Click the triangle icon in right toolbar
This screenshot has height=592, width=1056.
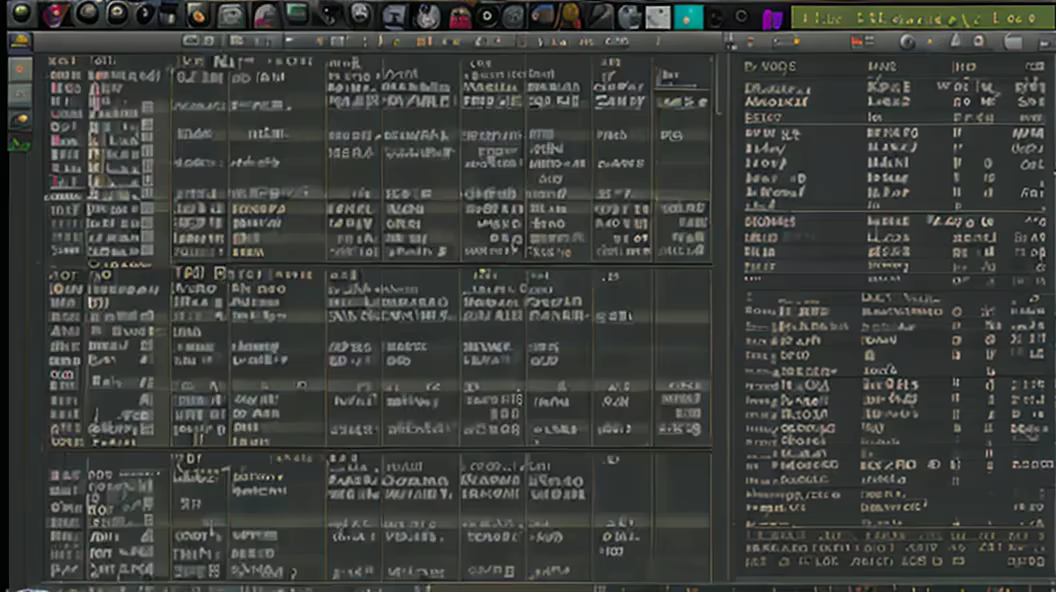(954, 42)
